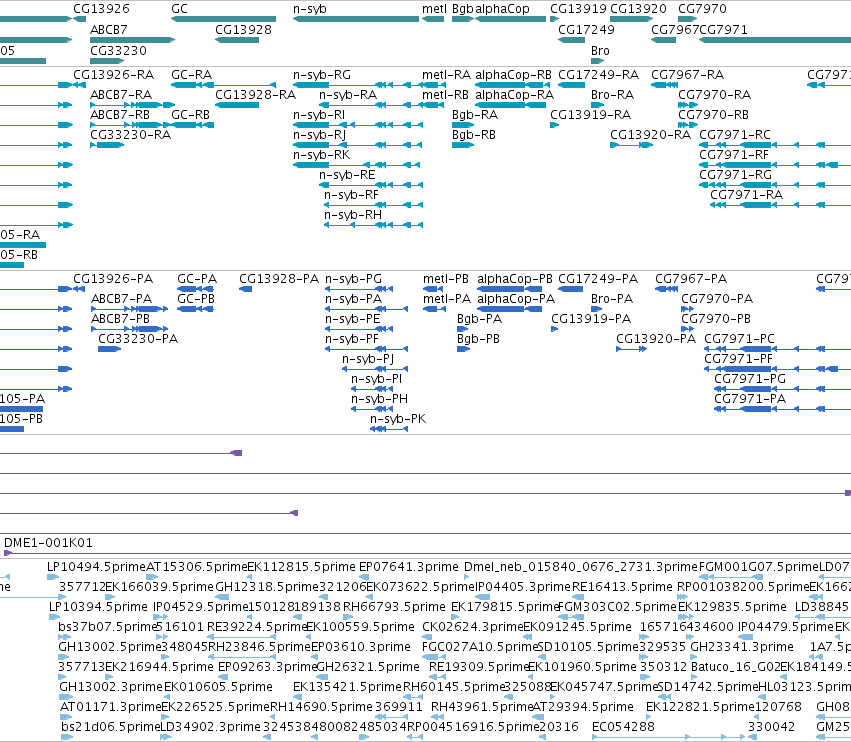
Task: Select protein CG13920-PA
Action: tap(656, 339)
